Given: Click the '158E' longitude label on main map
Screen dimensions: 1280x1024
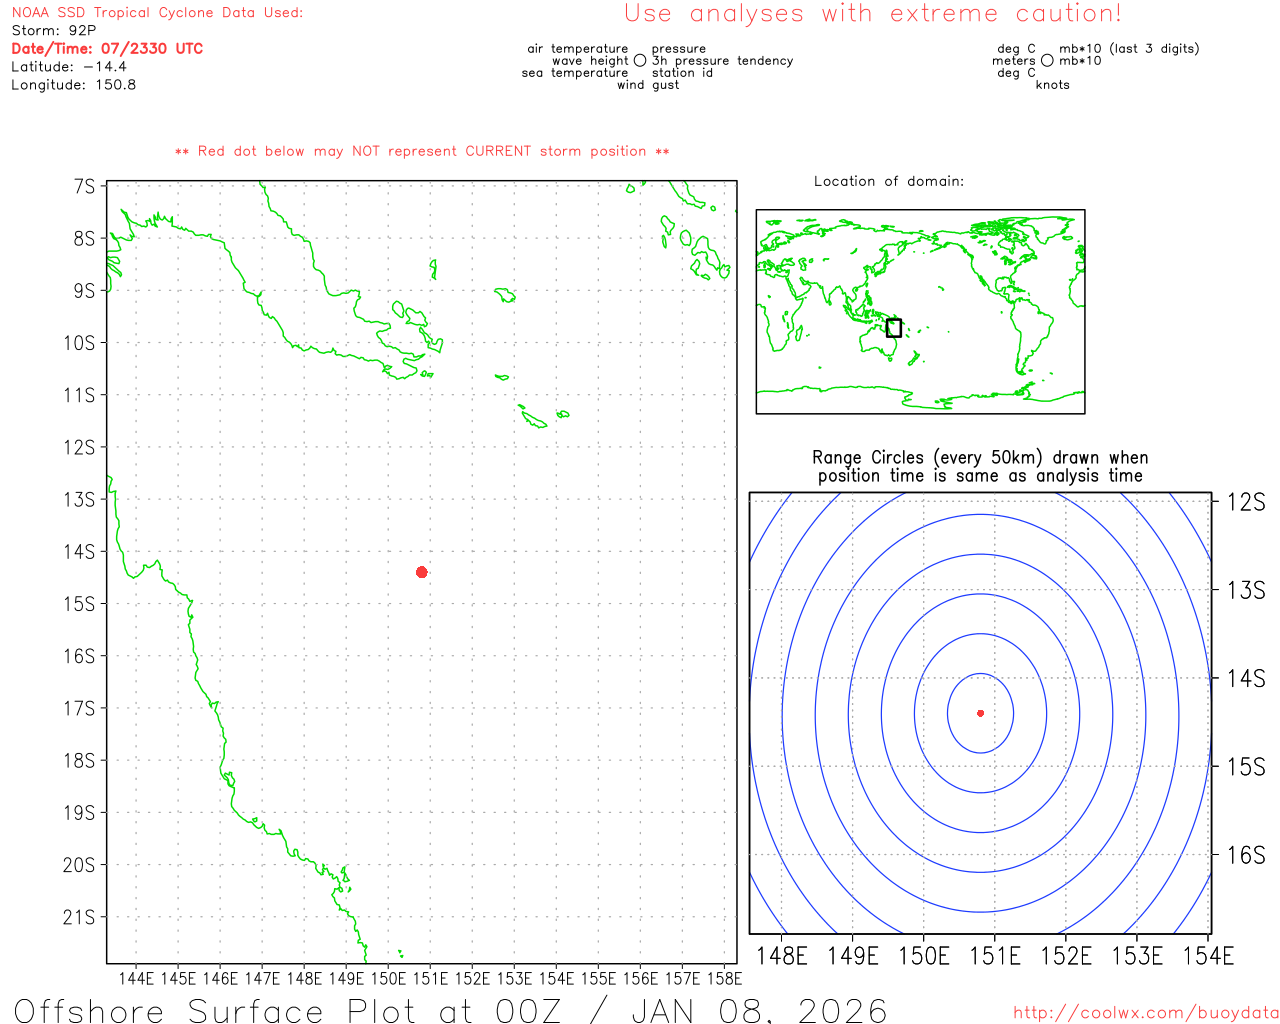Looking at the screenshot, I should coord(725,978).
